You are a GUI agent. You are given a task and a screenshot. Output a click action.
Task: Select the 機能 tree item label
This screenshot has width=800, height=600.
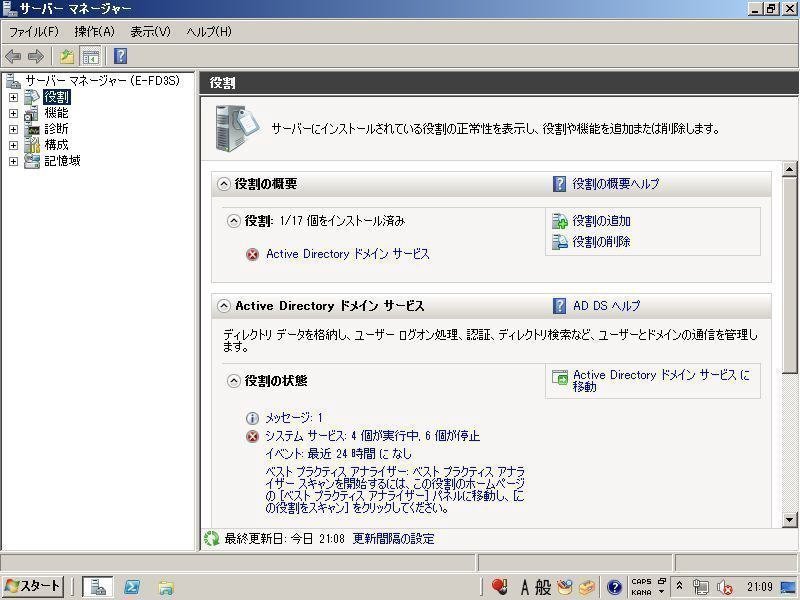(56, 113)
